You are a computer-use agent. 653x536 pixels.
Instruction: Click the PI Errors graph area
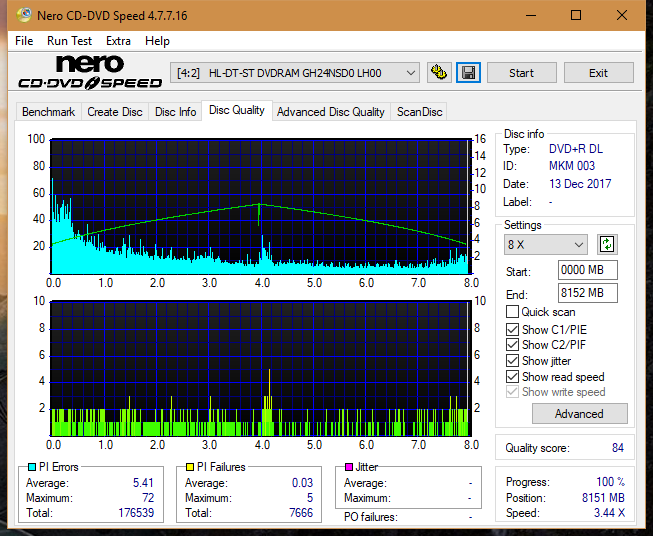[x=261, y=207]
